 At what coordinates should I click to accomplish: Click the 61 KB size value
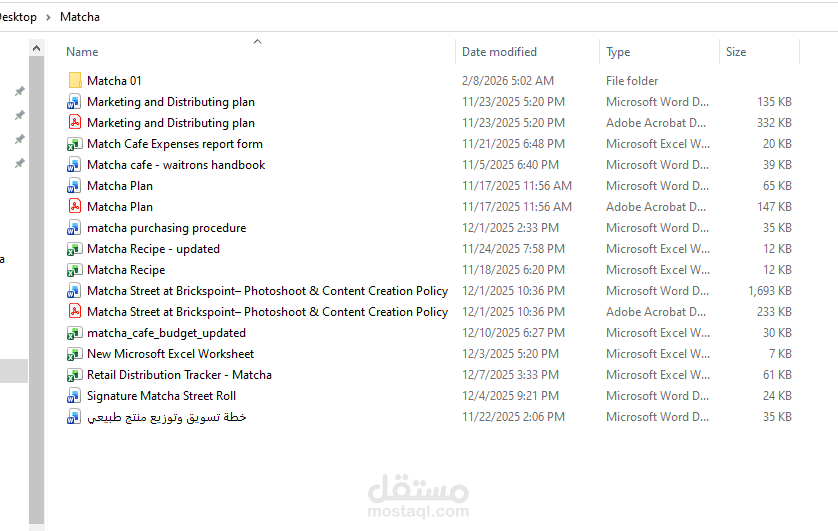coord(777,374)
